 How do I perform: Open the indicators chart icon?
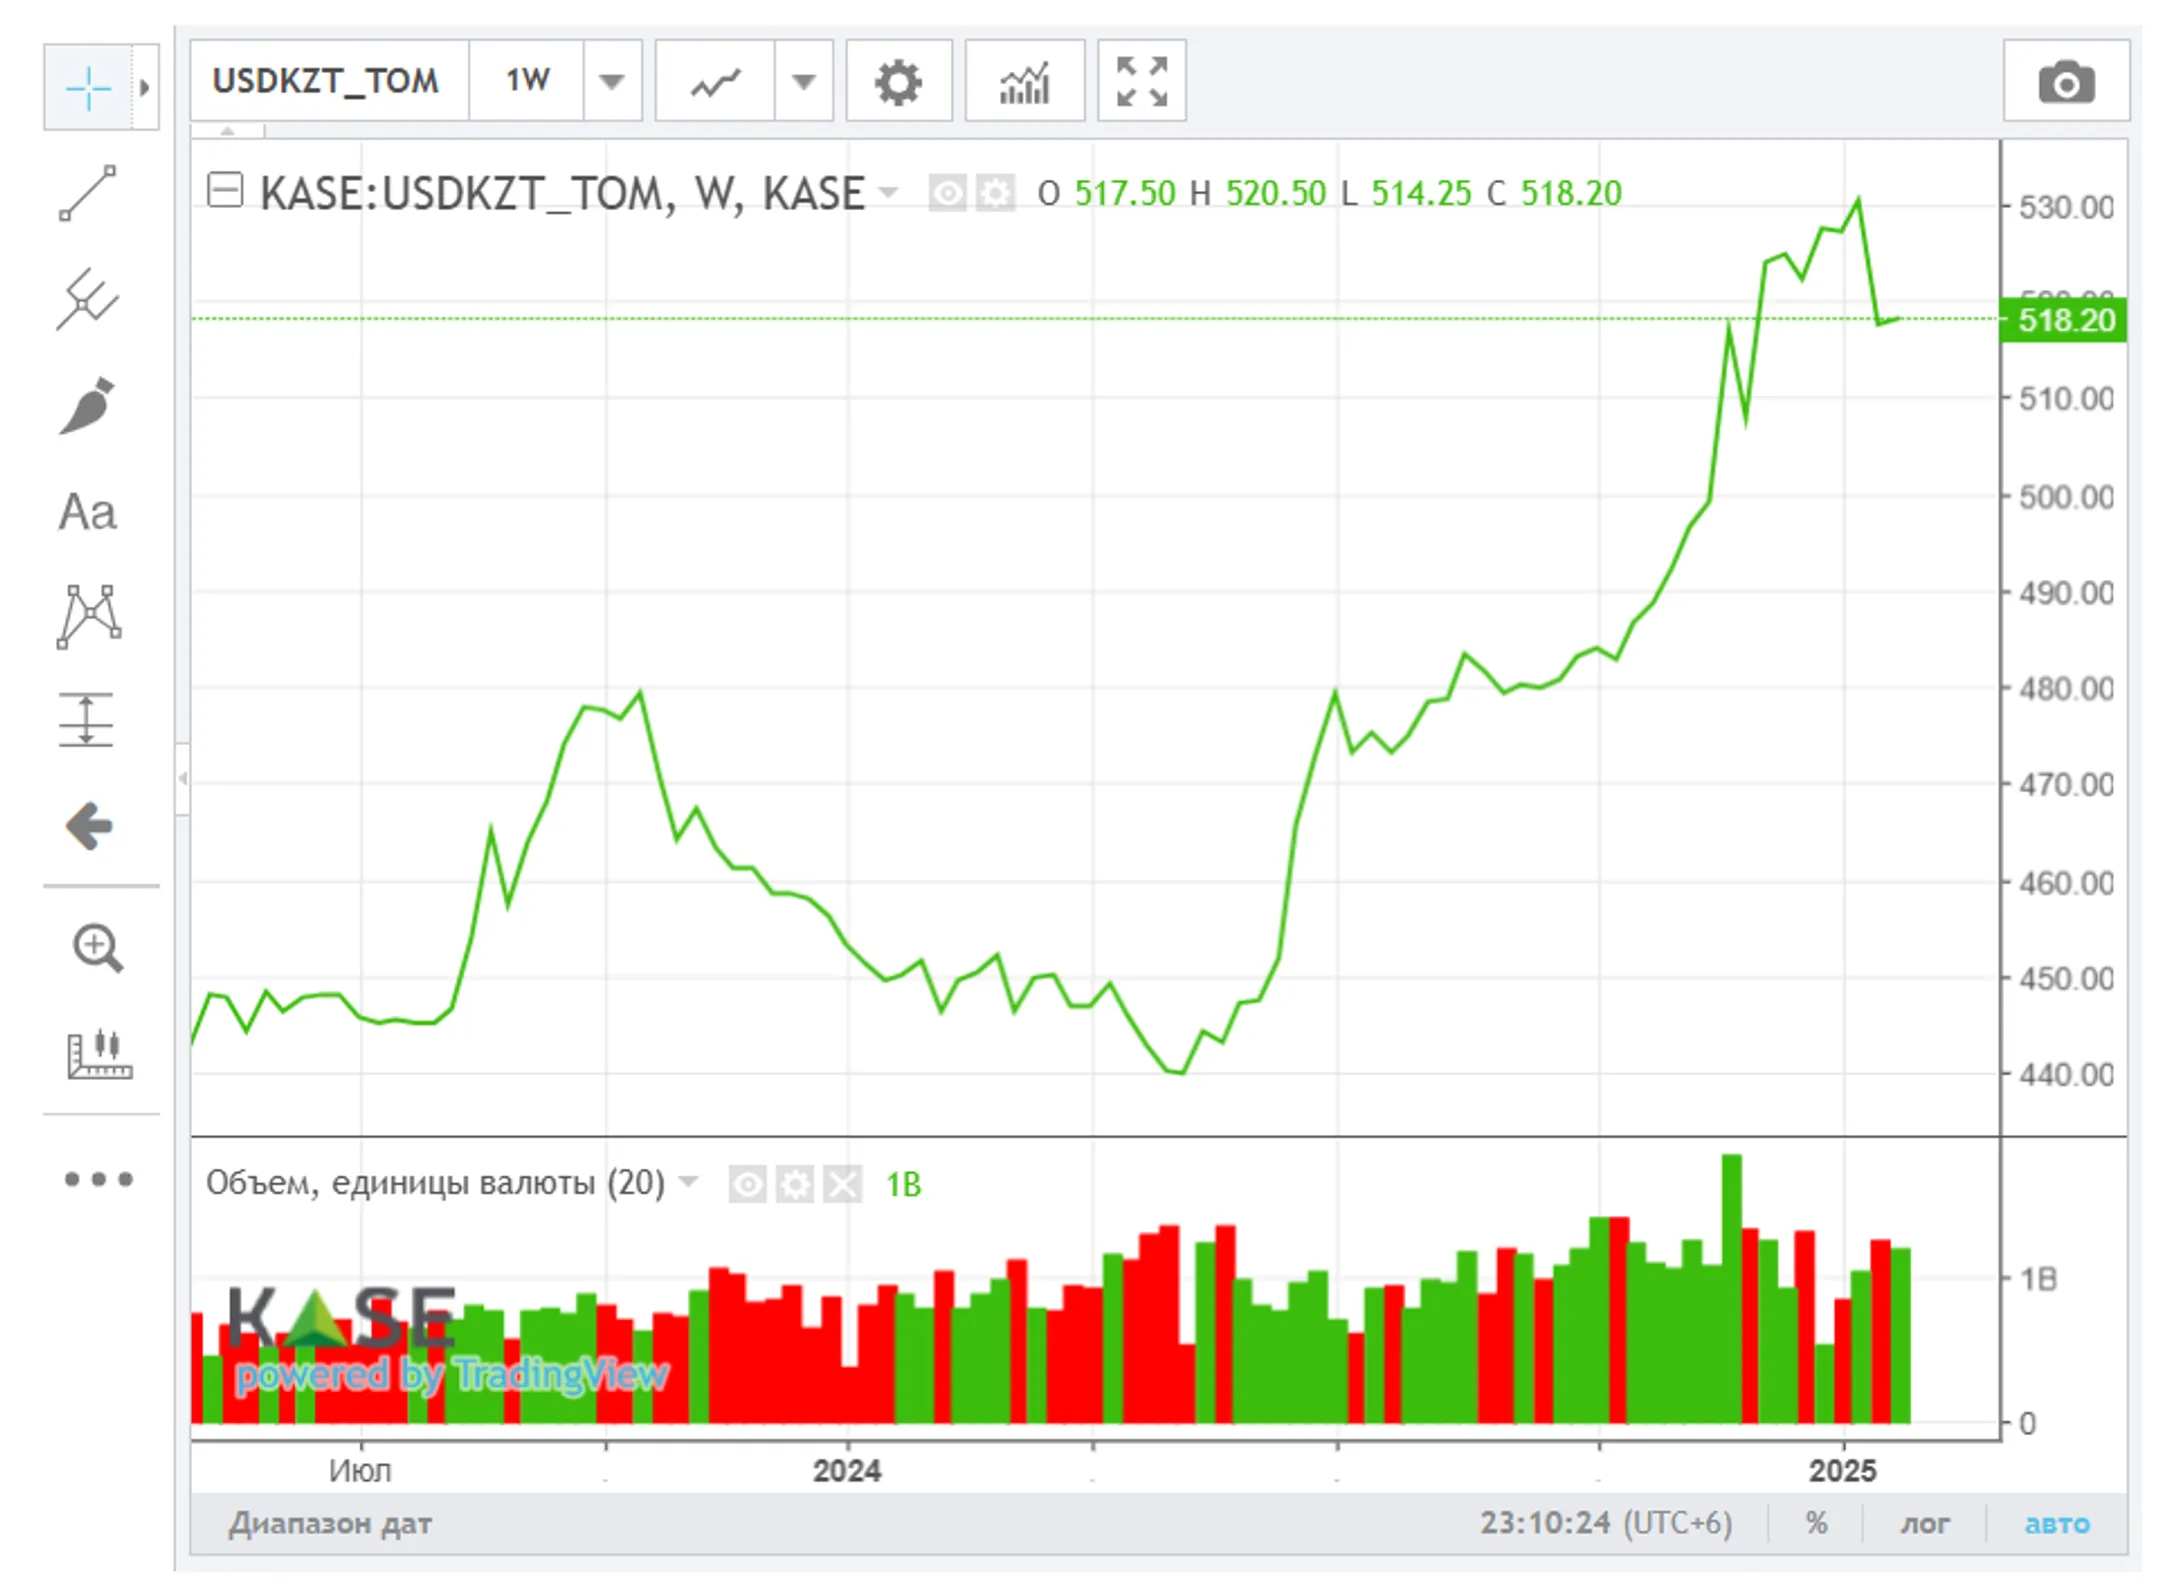click(1025, 82)
